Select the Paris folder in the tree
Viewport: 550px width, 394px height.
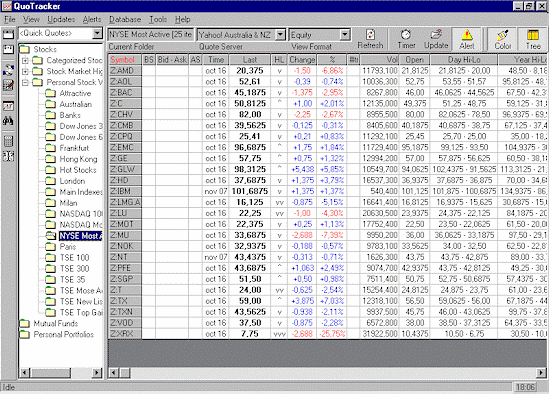coord(68,247)
